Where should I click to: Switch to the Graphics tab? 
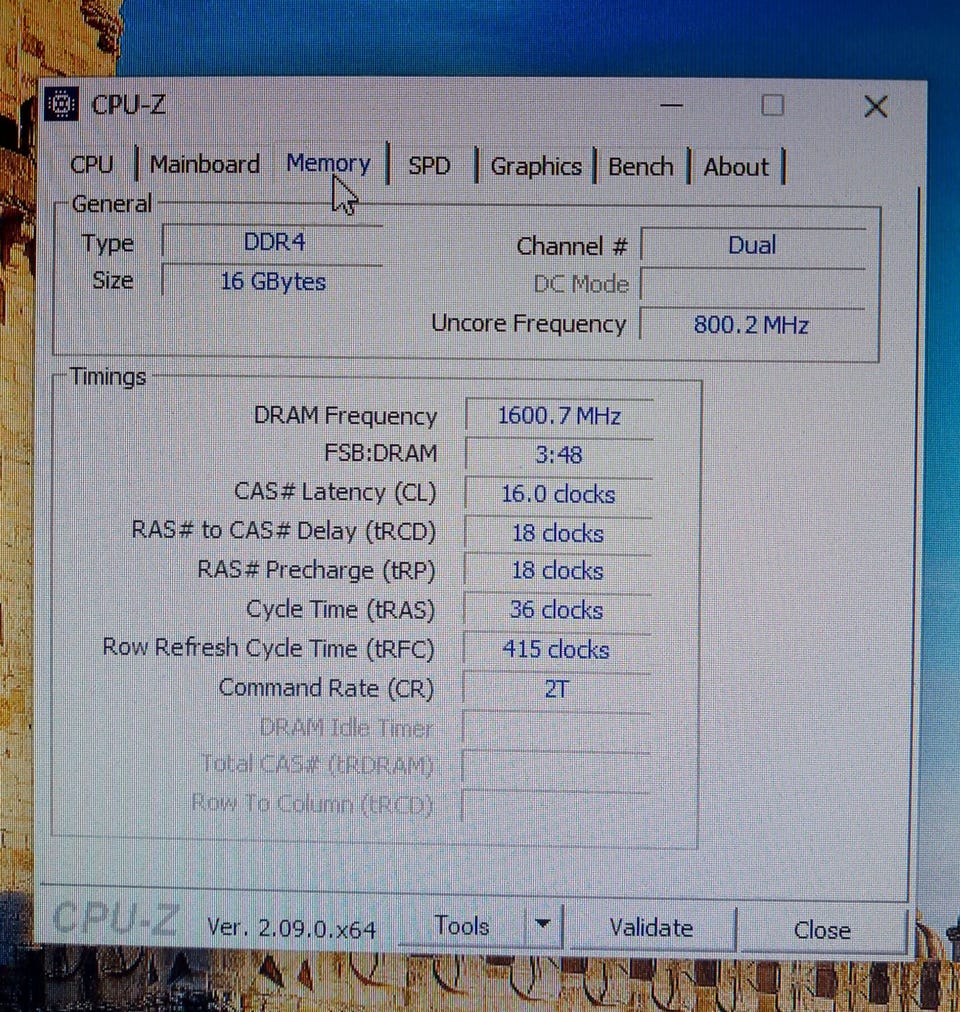tap(536, 167)
